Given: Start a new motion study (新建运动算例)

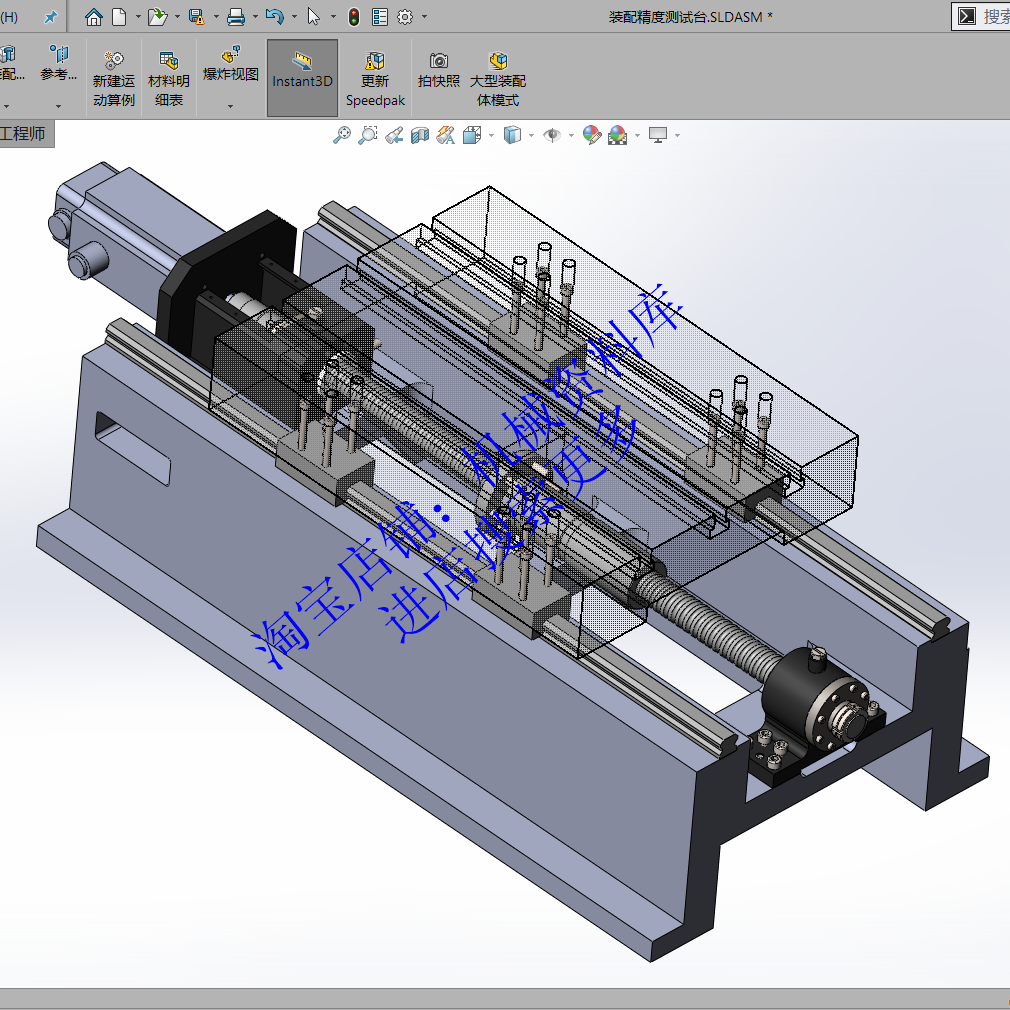Looking at the screenshot, I should pyautogui.click(x=113, y=79).
